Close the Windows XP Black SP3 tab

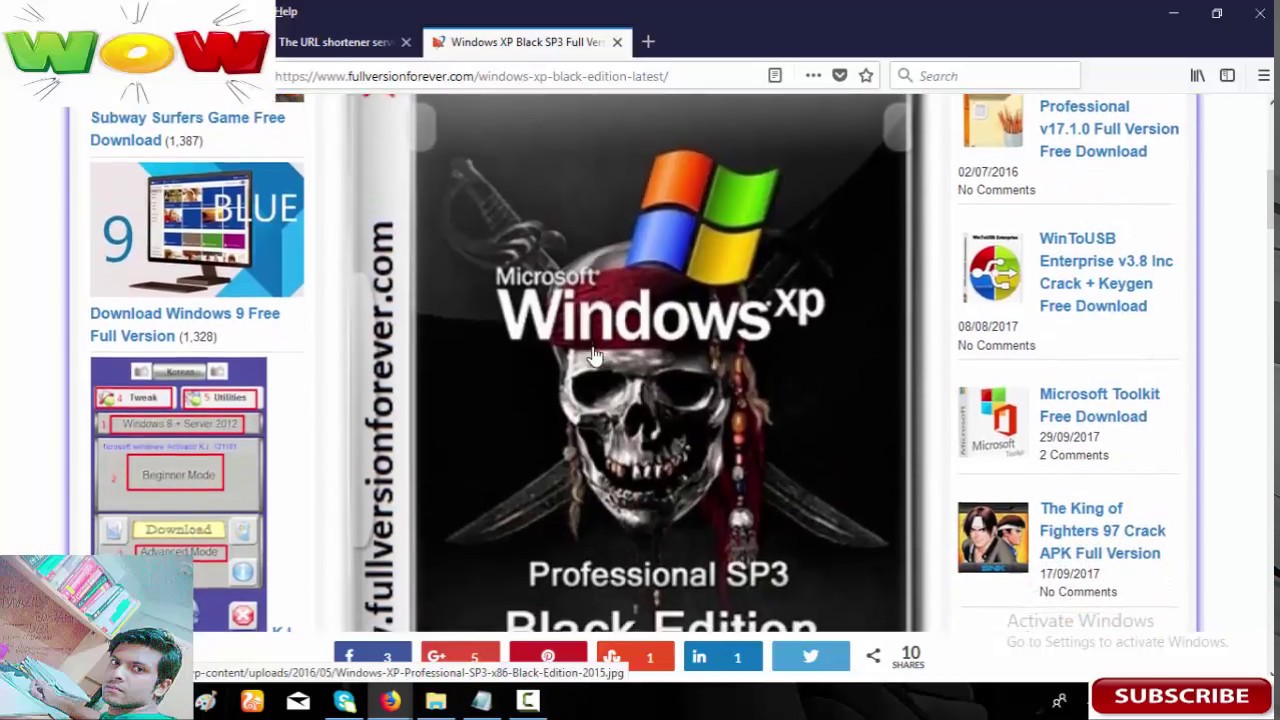coord(617,42)
